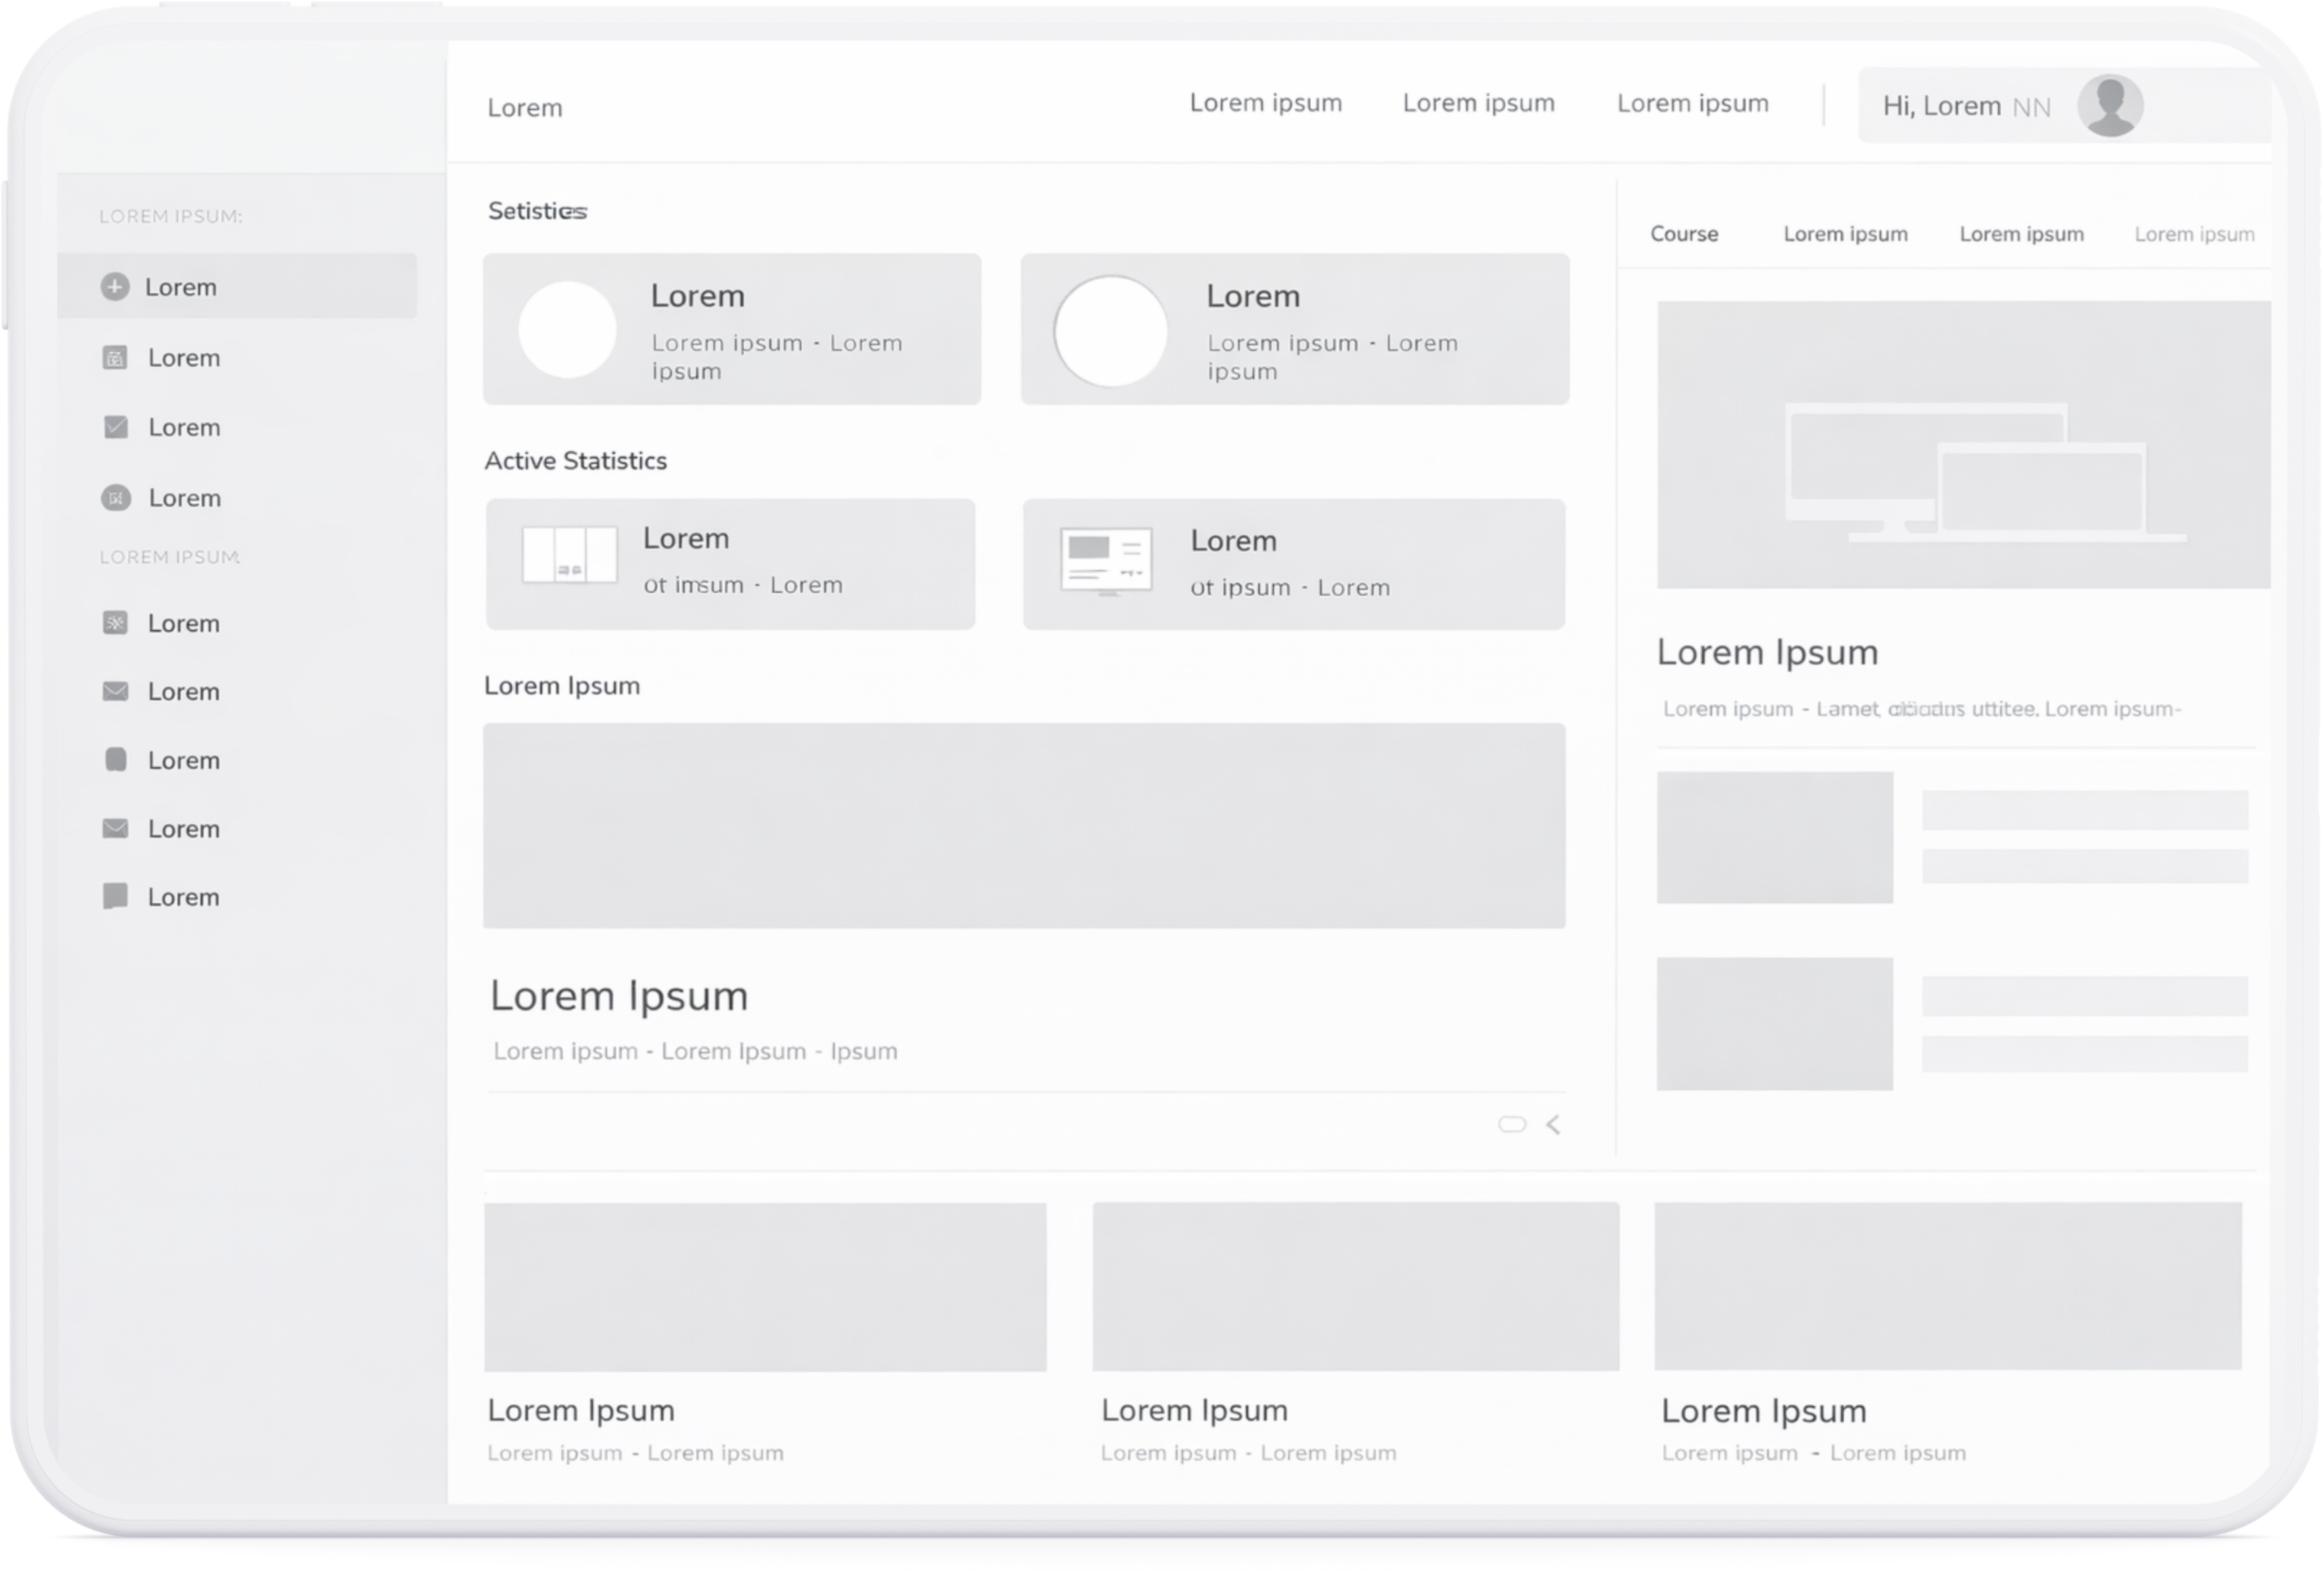
Task: Click the plain rounded-square sidebar icon
Action: [x=116, y=760]
